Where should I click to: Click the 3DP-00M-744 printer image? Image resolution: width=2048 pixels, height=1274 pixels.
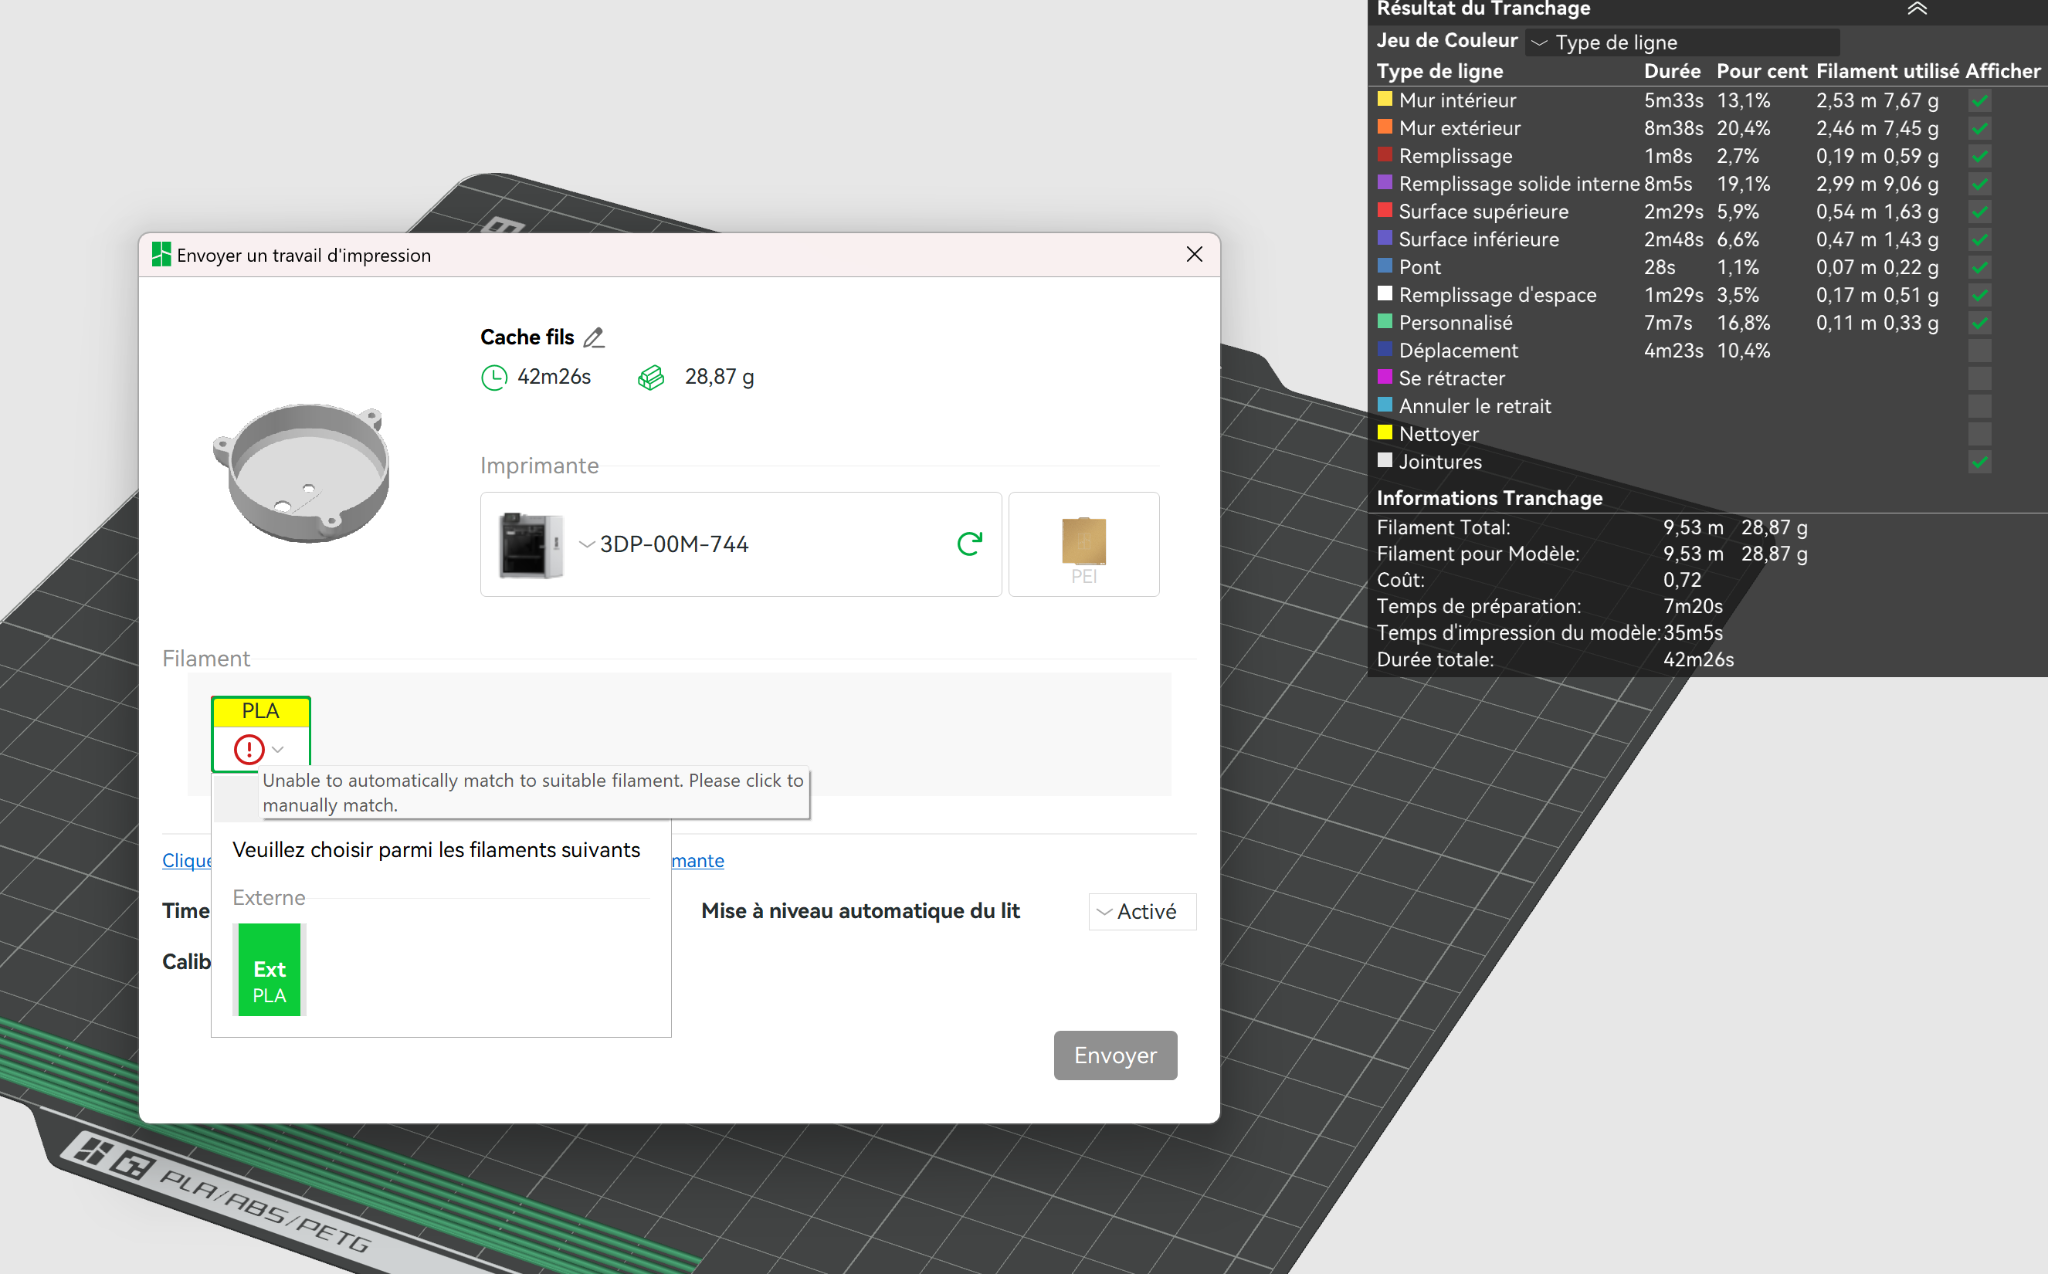click(531, 545)
